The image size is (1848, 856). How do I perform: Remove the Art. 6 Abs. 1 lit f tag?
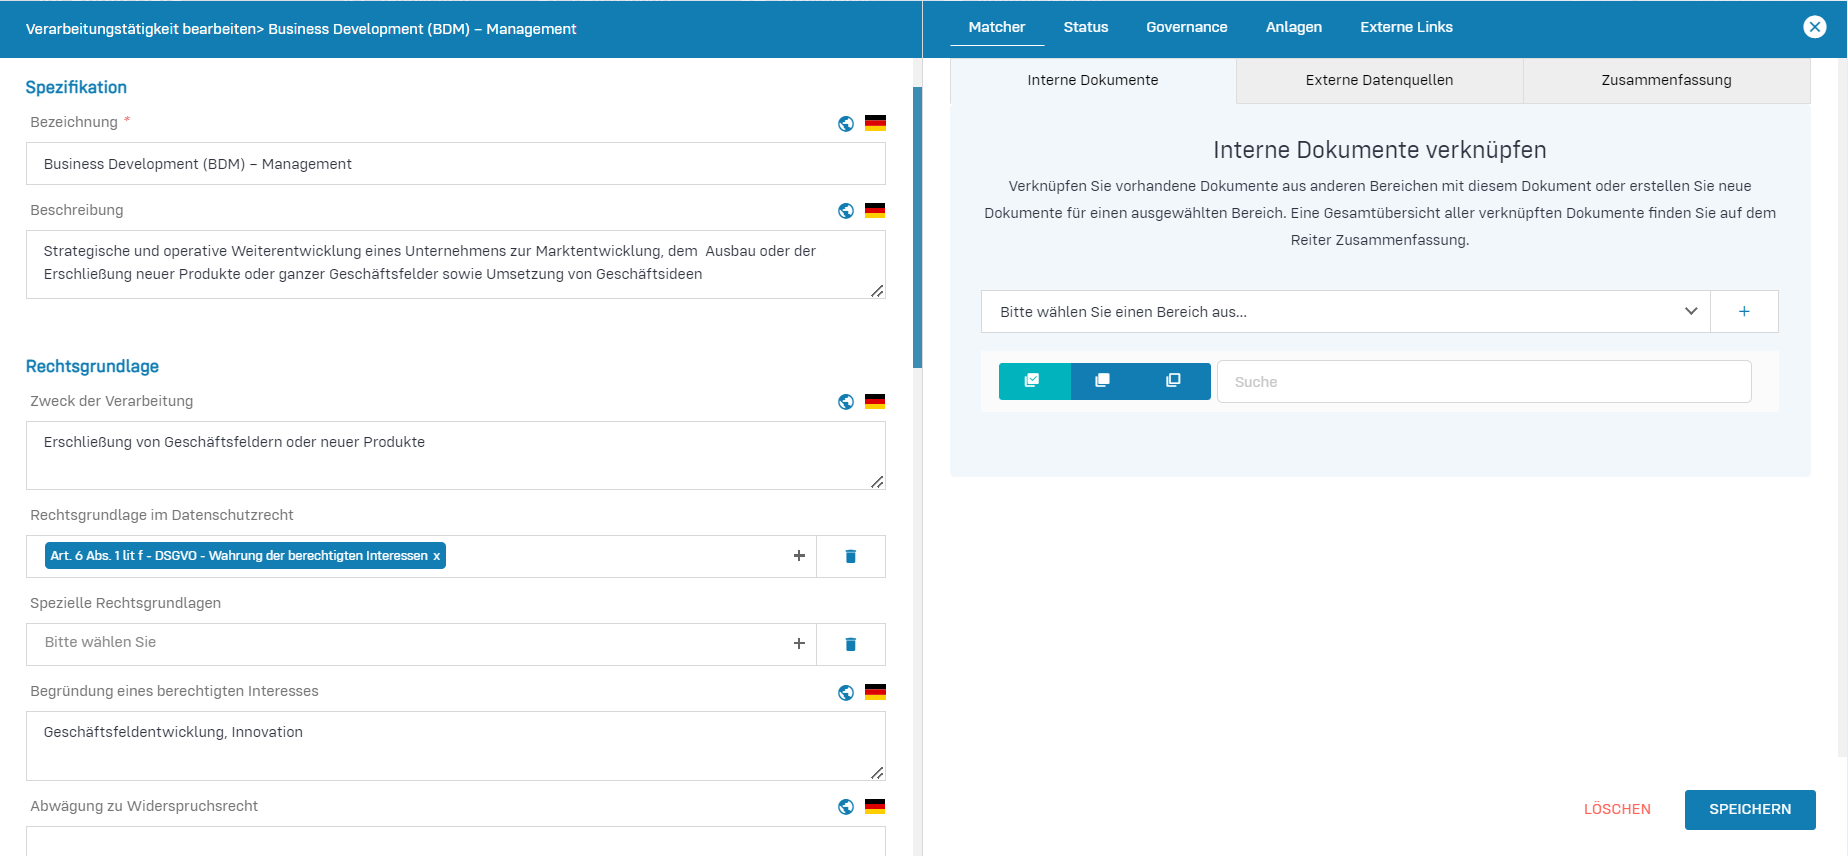436,557
